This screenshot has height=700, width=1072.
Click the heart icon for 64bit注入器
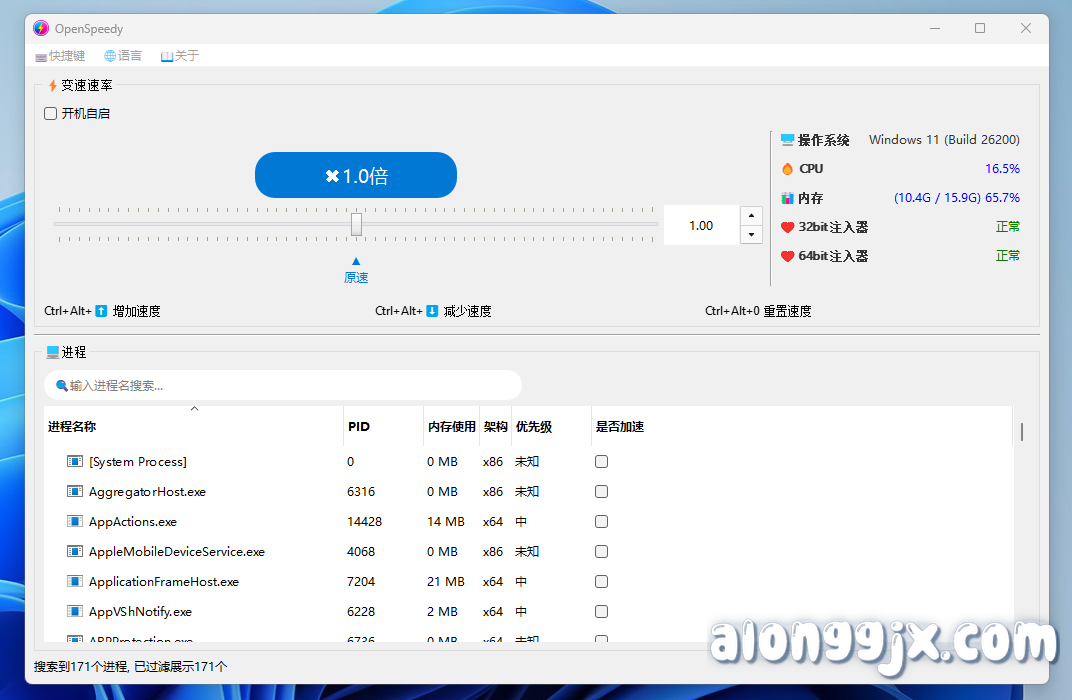click(x=786, y=256)
